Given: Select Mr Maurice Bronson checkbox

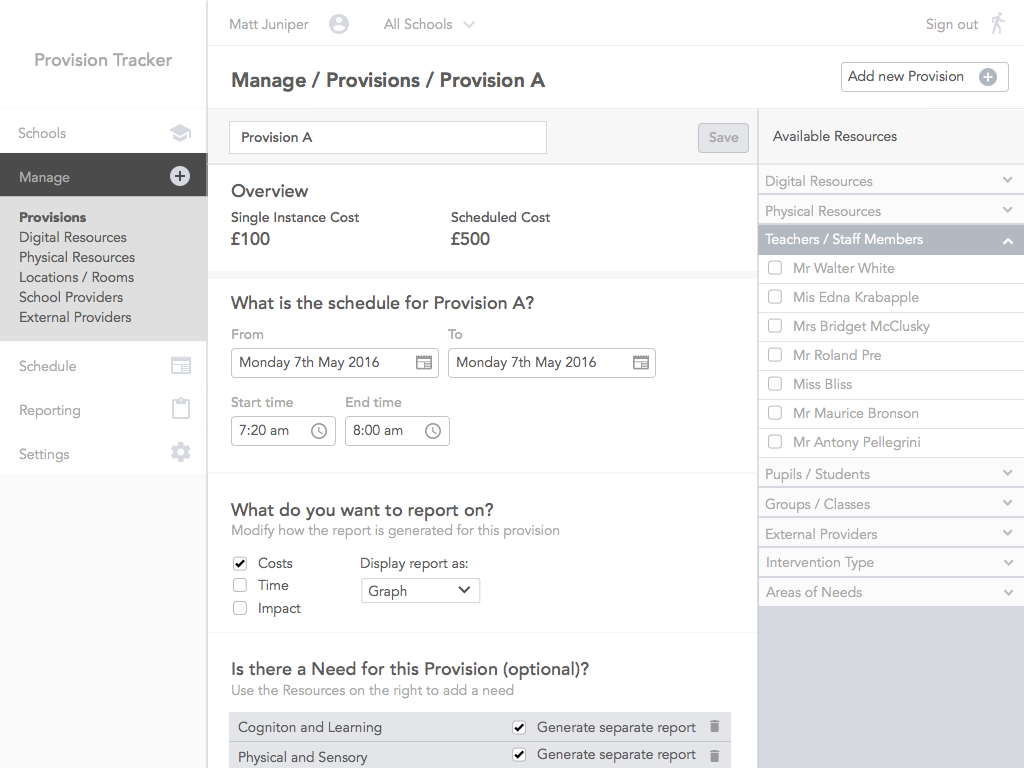Looking at the screenshot, I should coord(775,413).
